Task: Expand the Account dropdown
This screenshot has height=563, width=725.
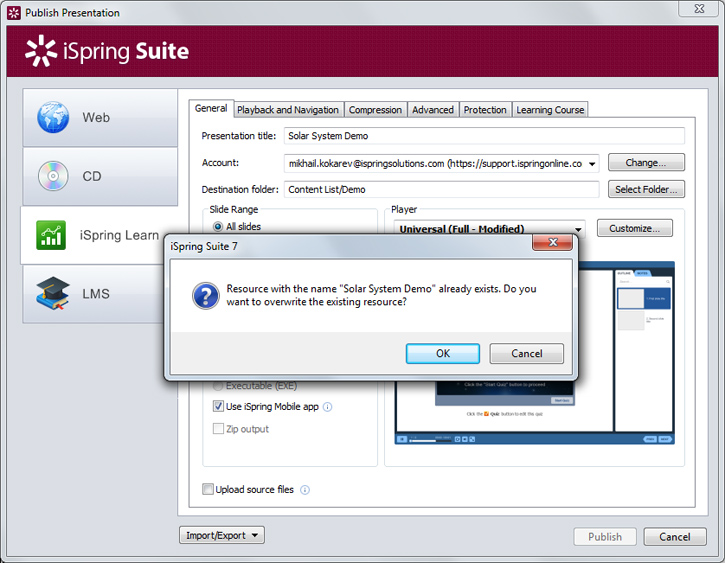Action: pos(591,164)
